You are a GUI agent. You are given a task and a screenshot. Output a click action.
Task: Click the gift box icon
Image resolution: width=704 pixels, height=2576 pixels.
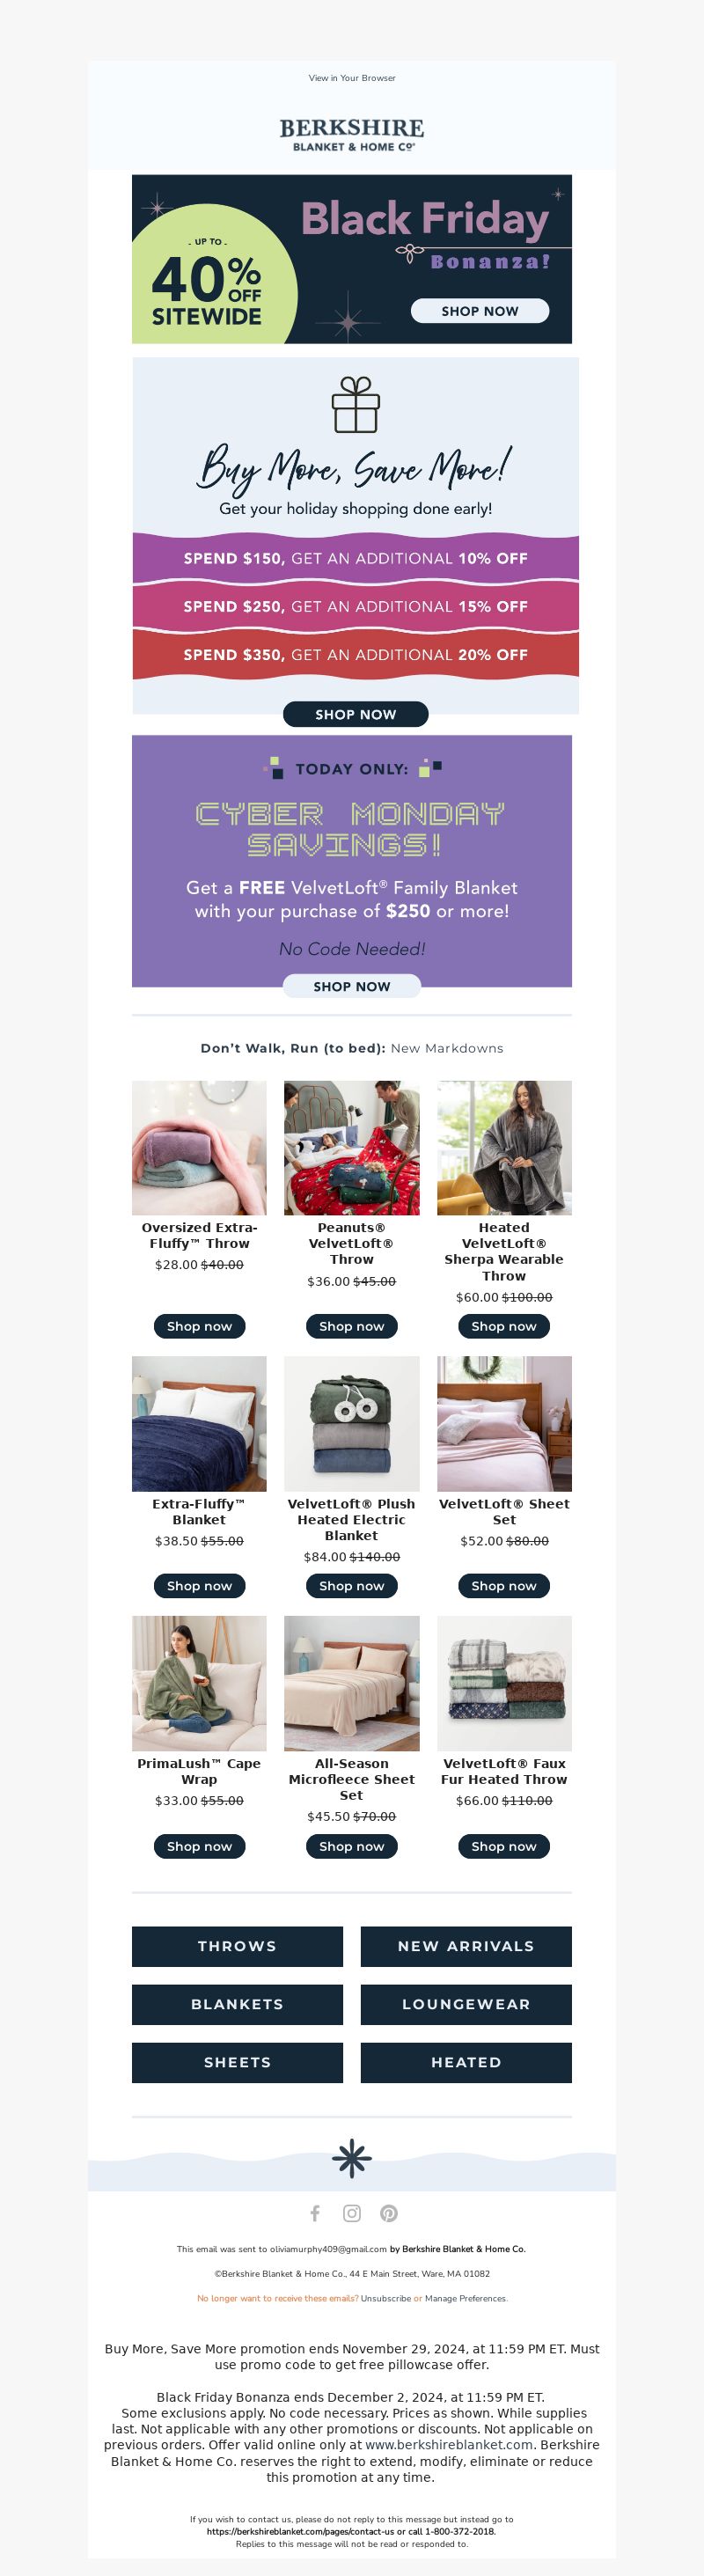[356, 404]
